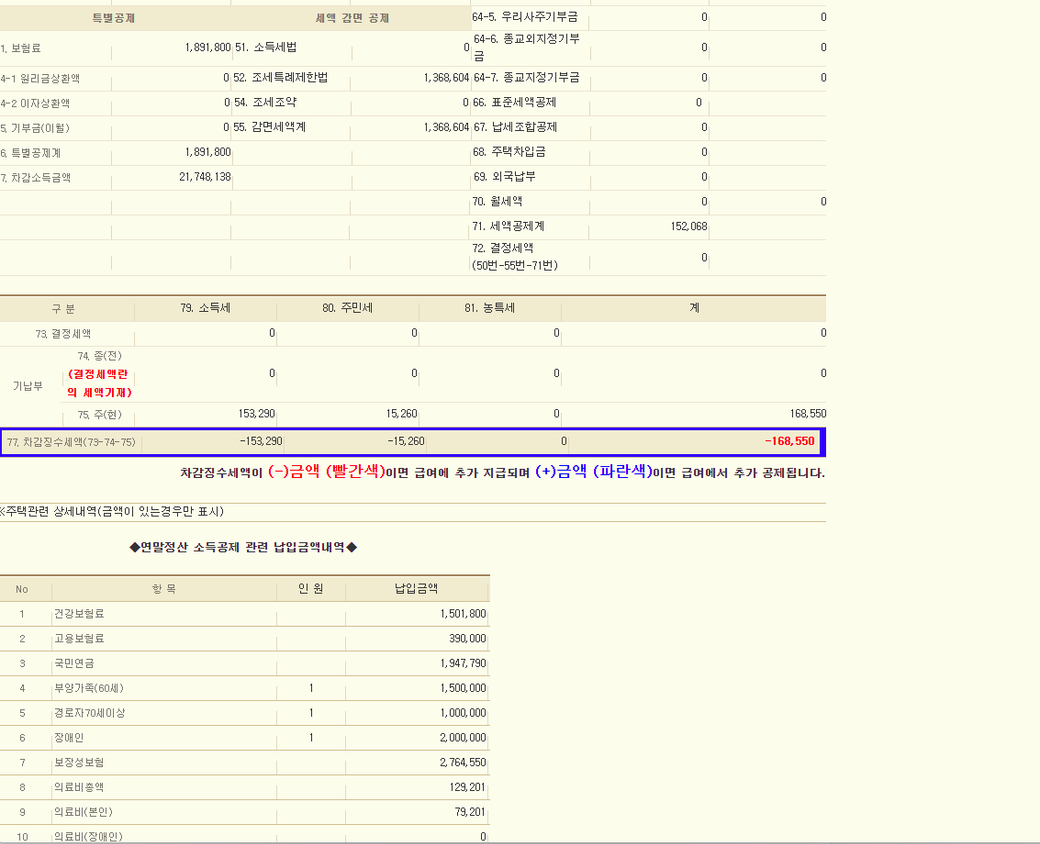Select the 세액 감면 공제 header
Image resolution: width=1040 pixels, height=844 pixels.
352,18
